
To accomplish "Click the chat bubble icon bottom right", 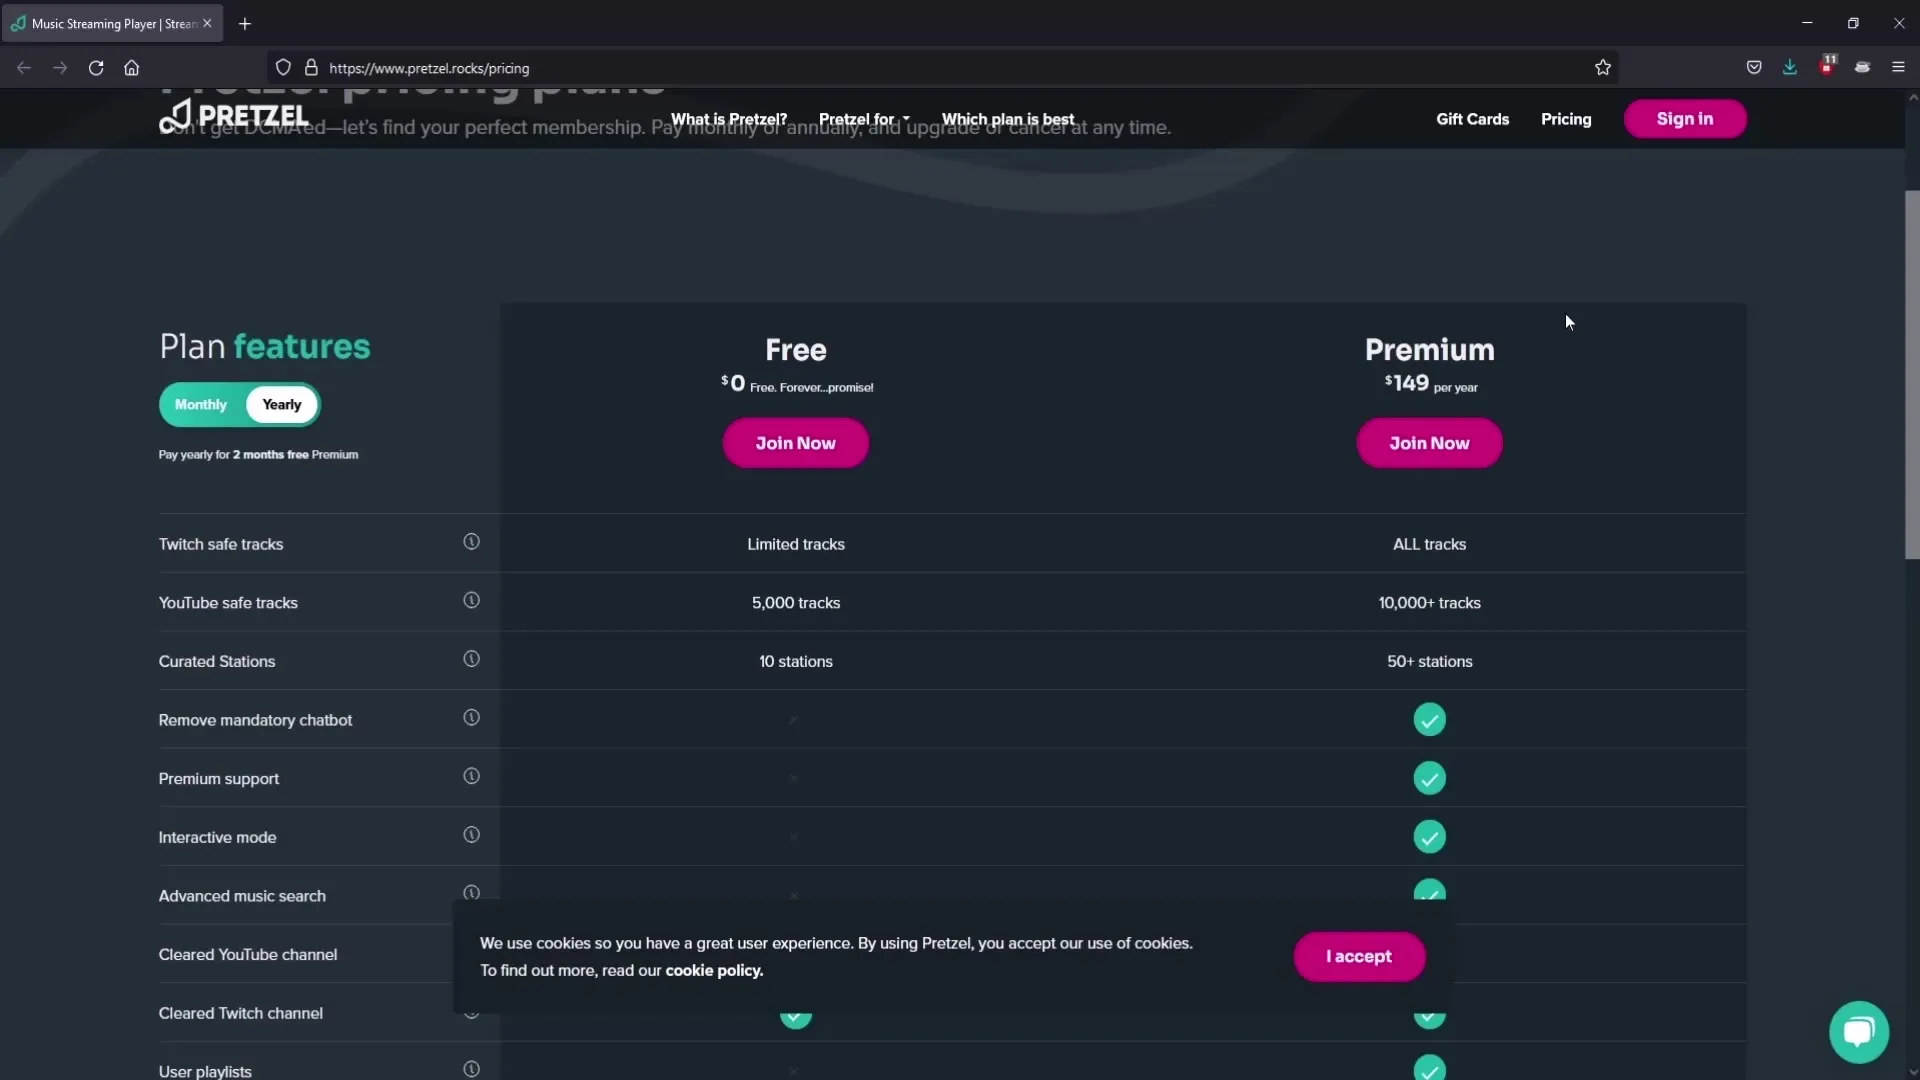I will tap(1859, 1031).
